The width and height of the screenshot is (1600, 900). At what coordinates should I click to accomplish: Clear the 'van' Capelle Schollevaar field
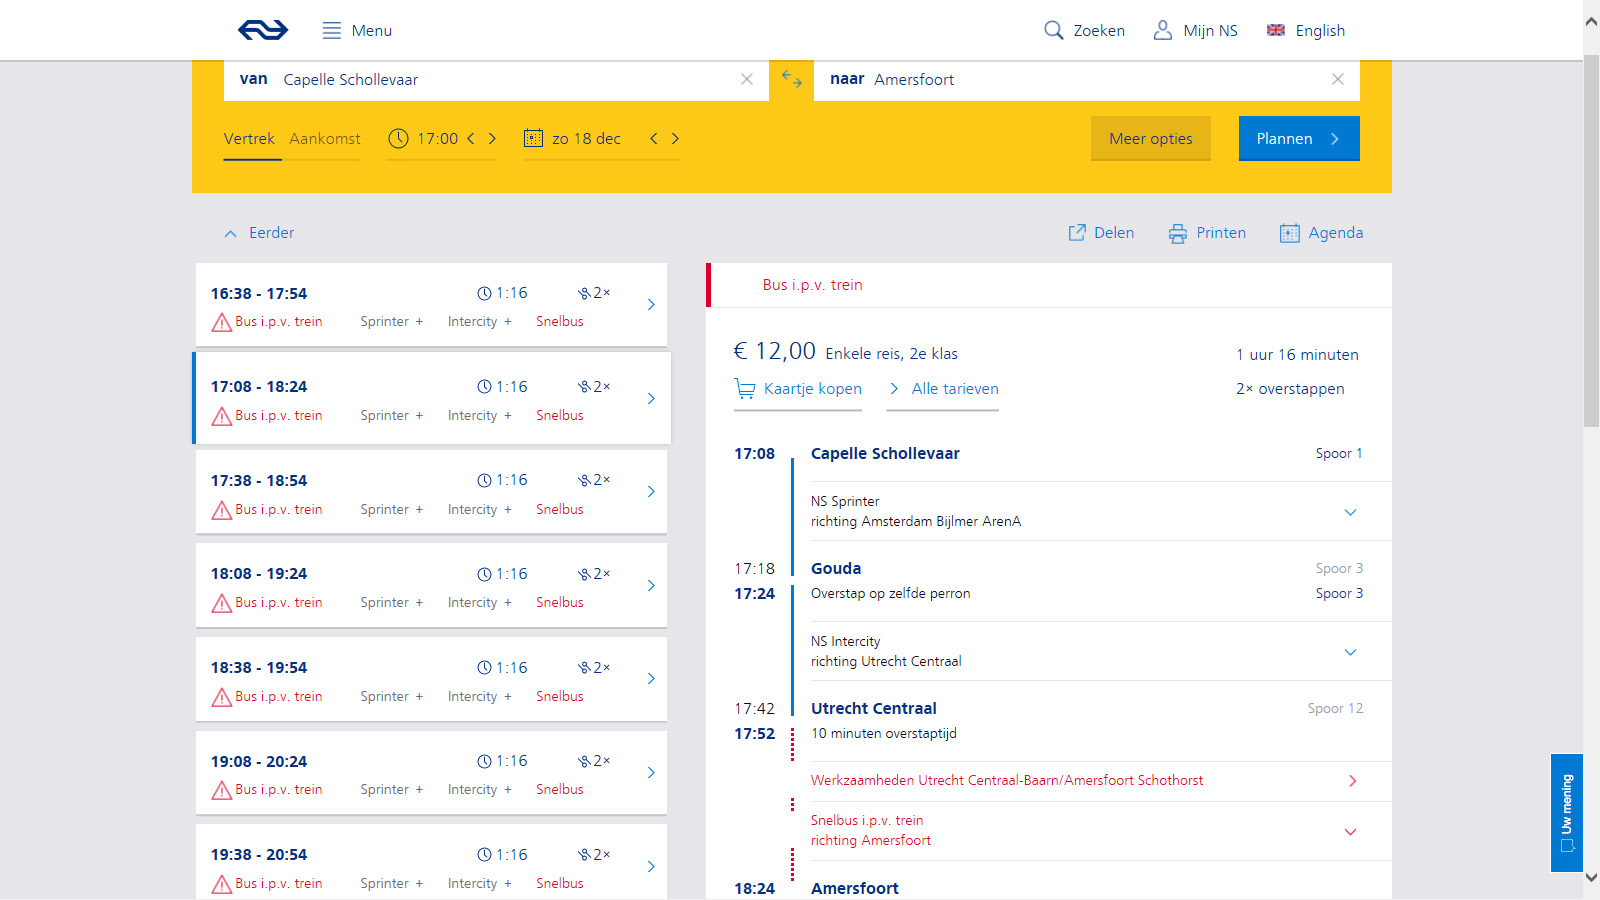click(x=747, y=79)
